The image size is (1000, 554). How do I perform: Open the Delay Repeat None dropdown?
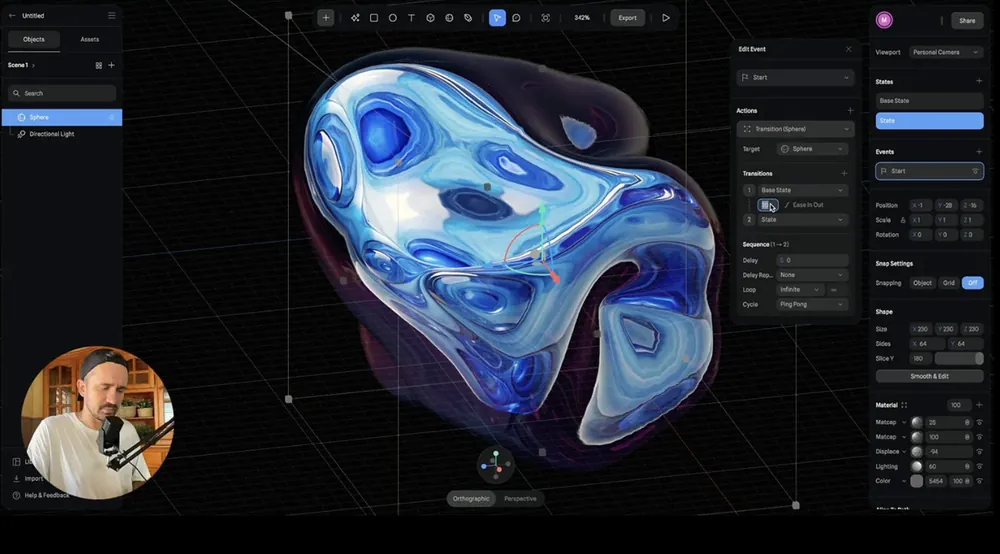pyautogui.click(x=812, y=275)
